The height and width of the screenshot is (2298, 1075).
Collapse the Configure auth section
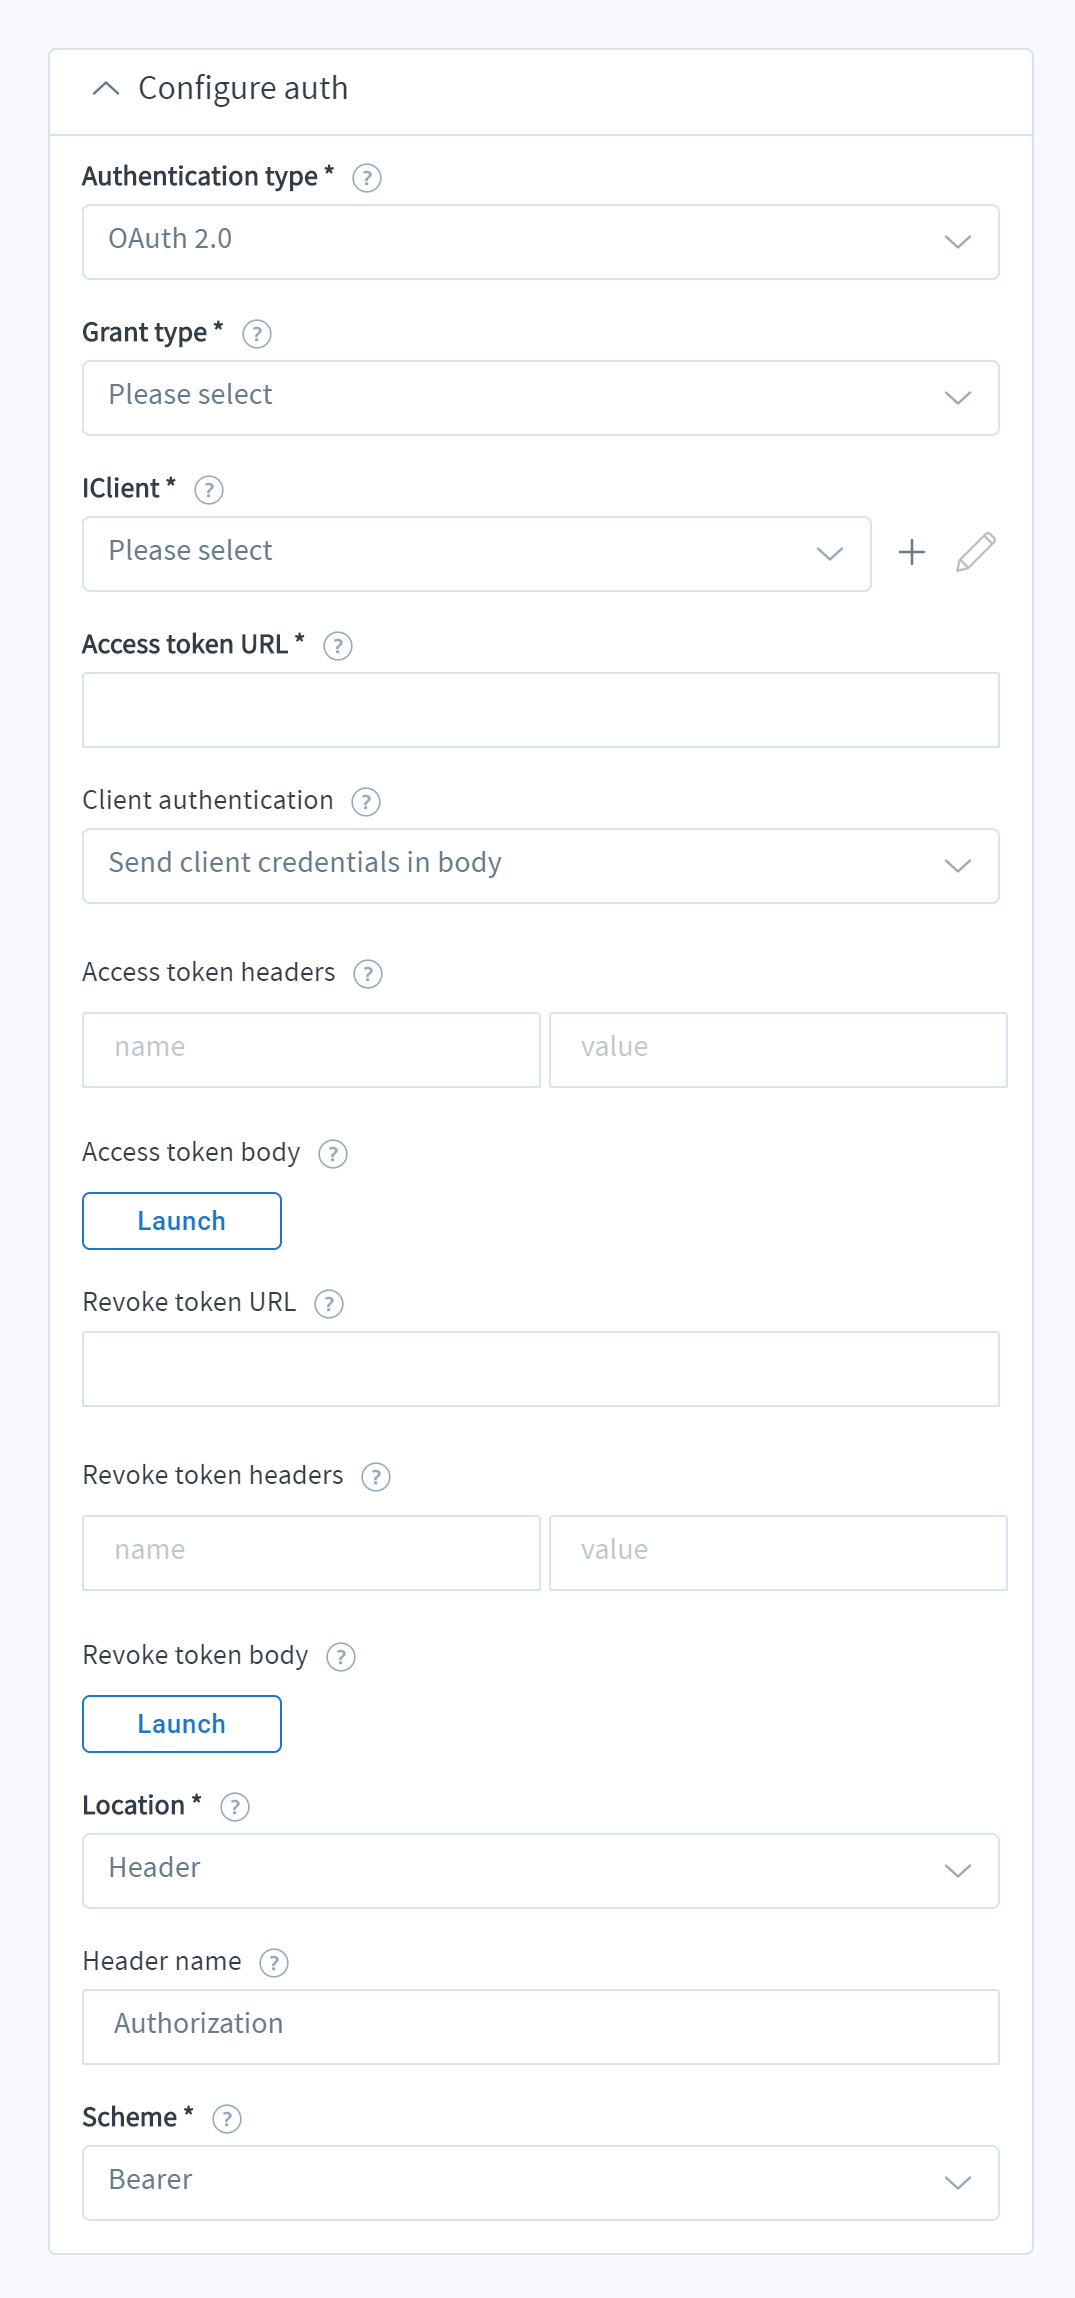106,89
